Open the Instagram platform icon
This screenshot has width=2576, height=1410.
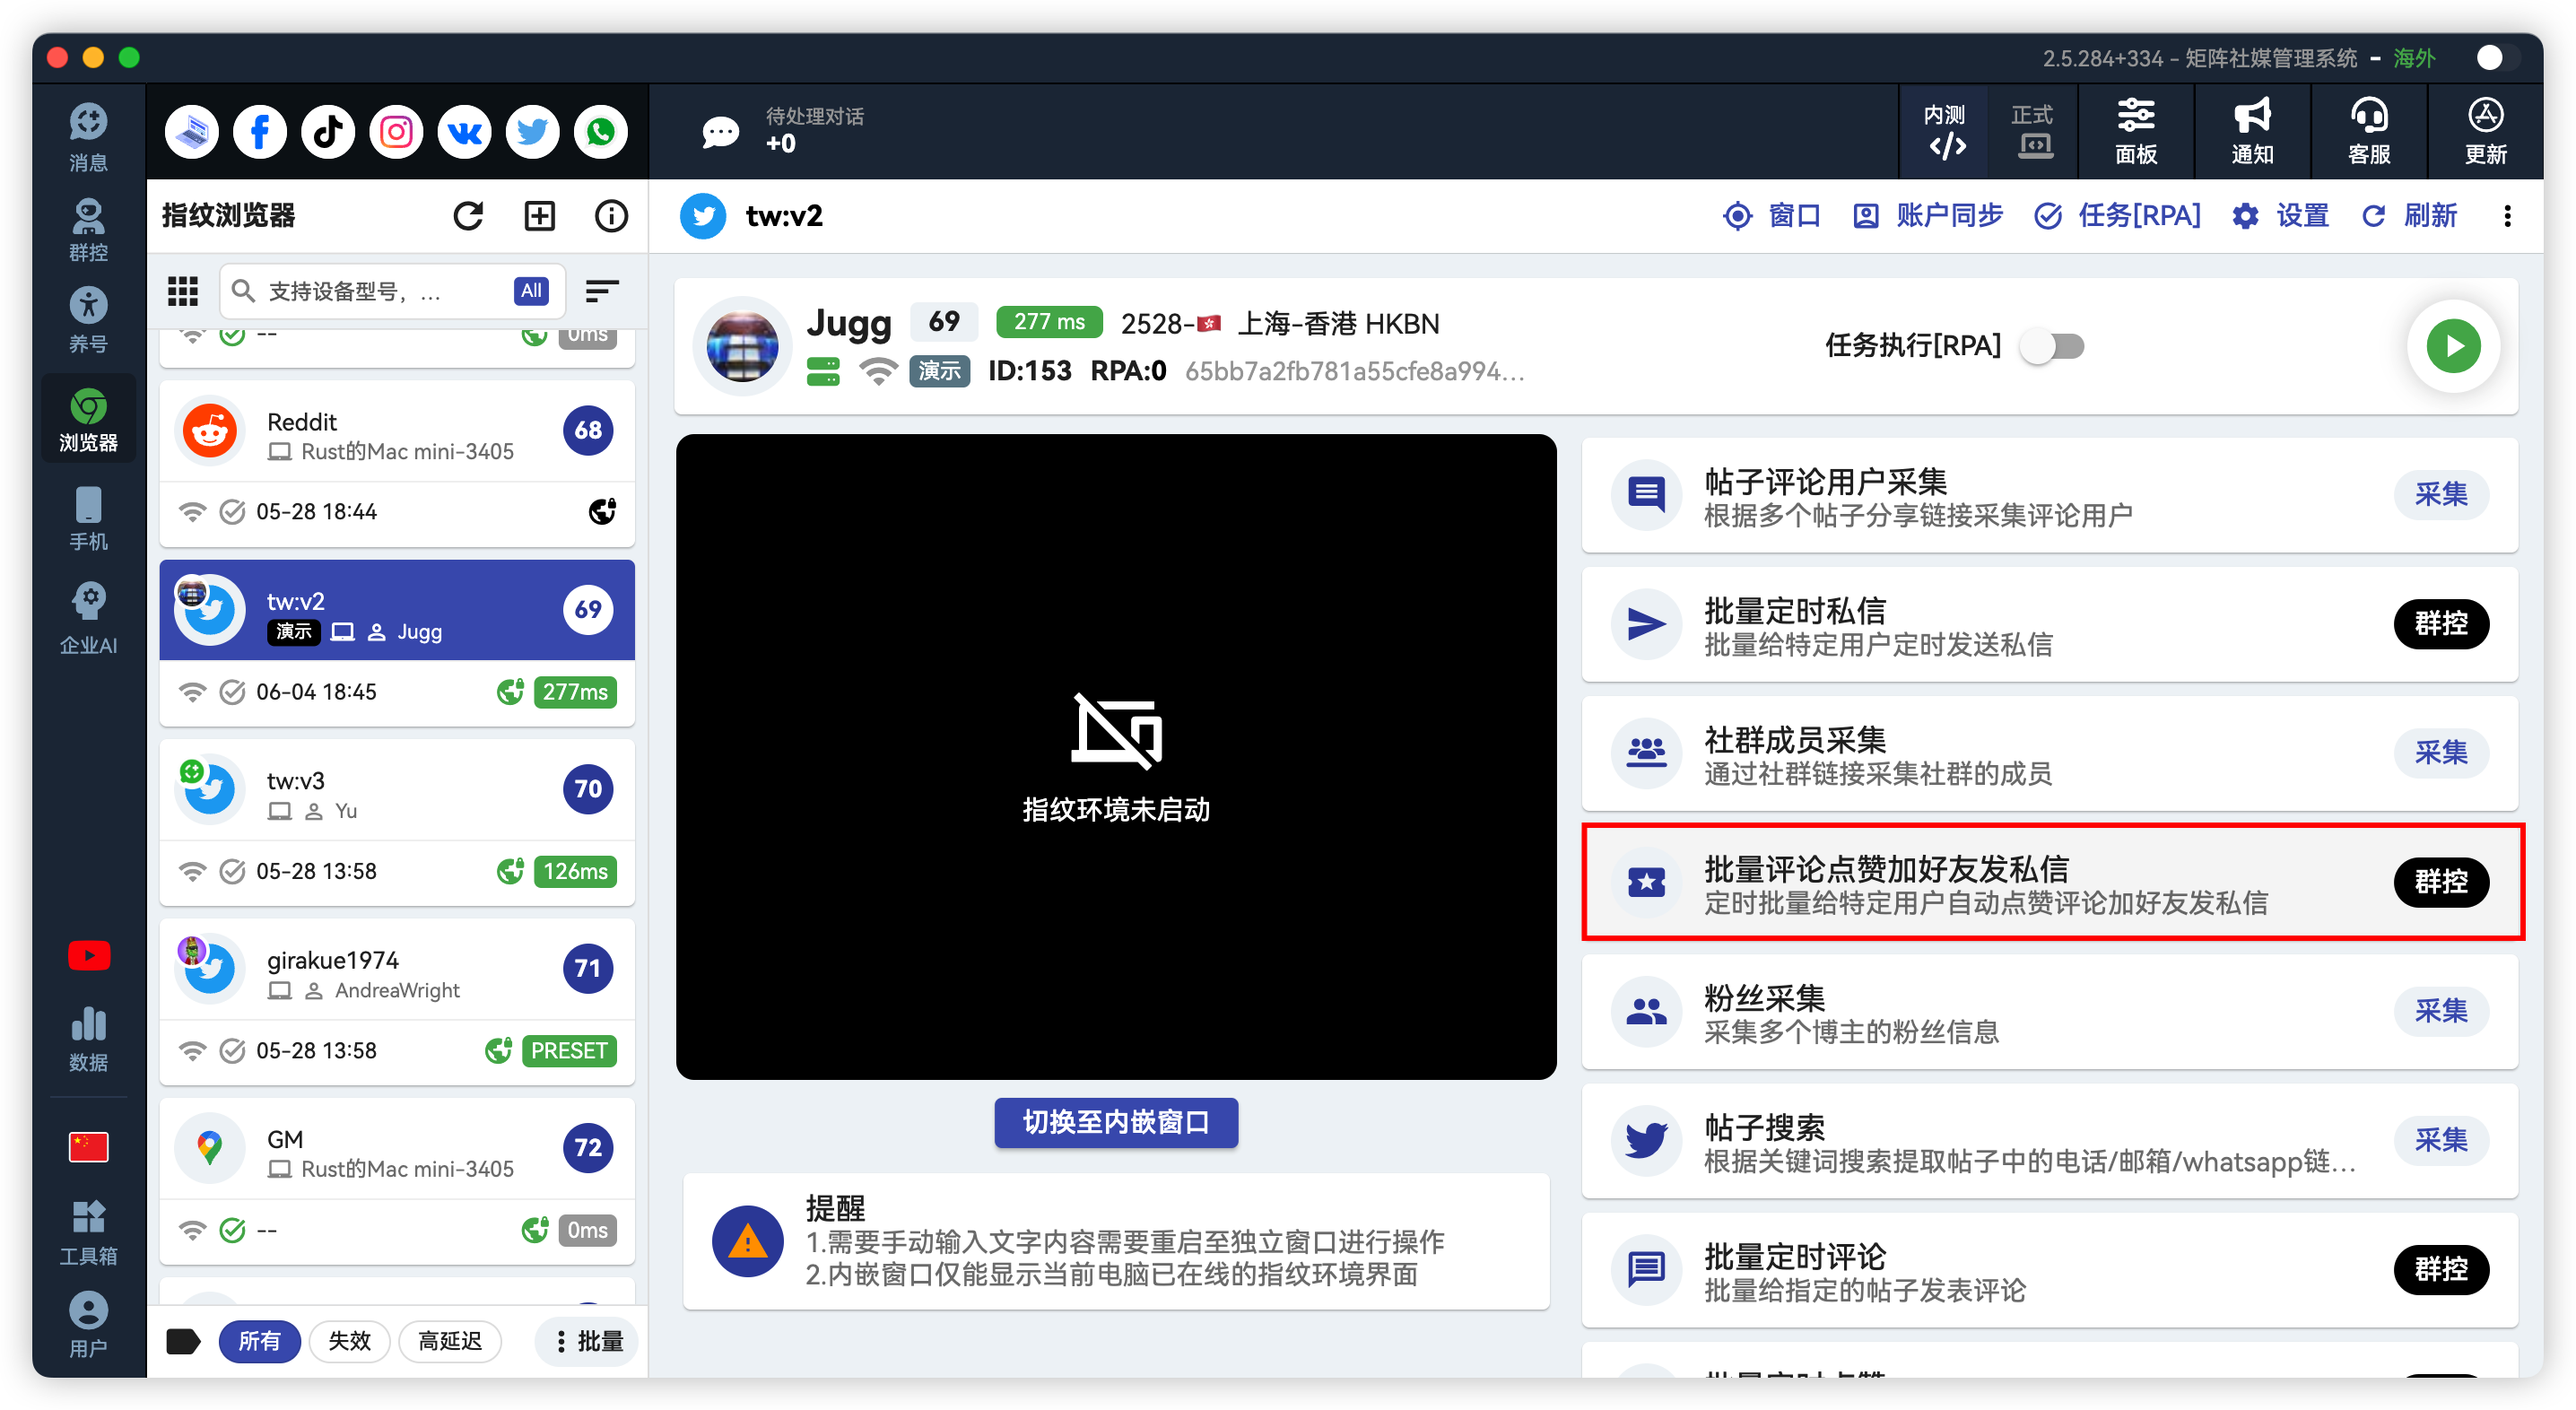(x=396, y=132)
